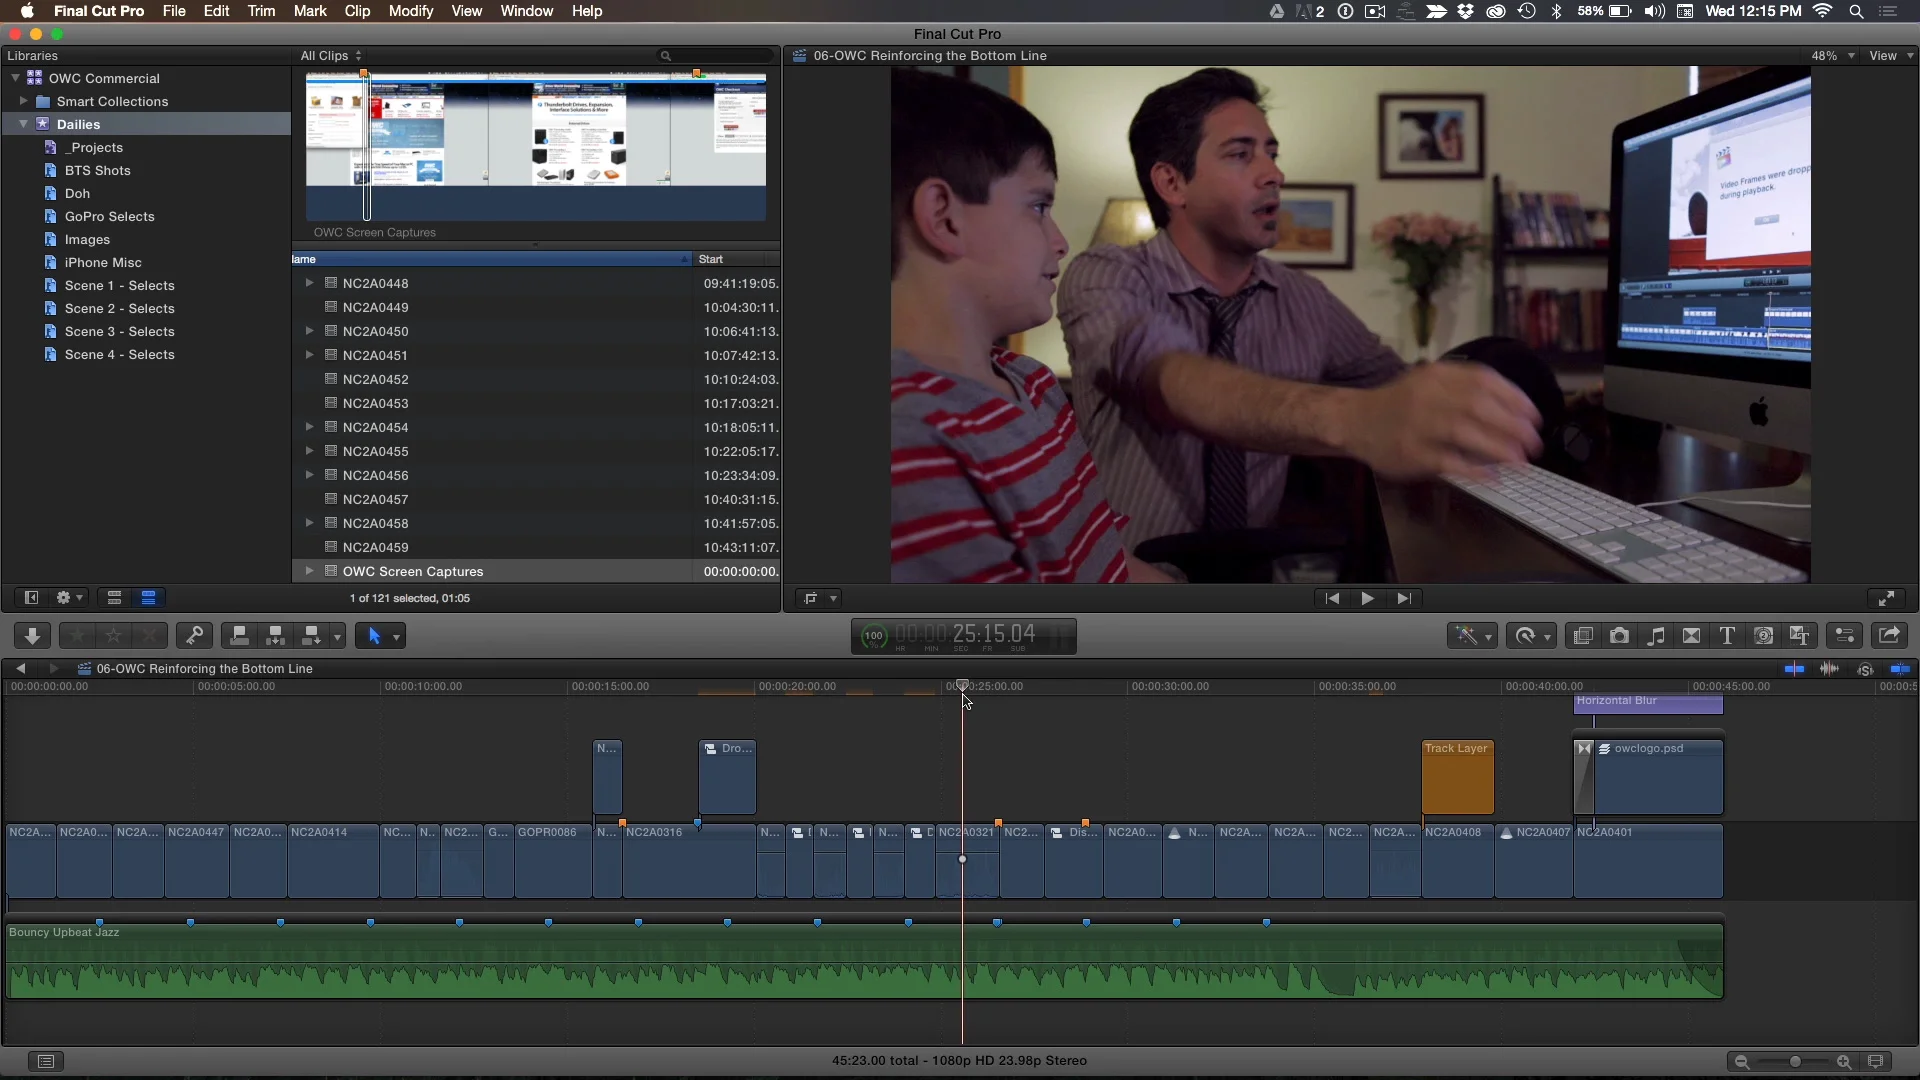Open the Modify menu
The image size is (1920, 1080).
point(410,11)
